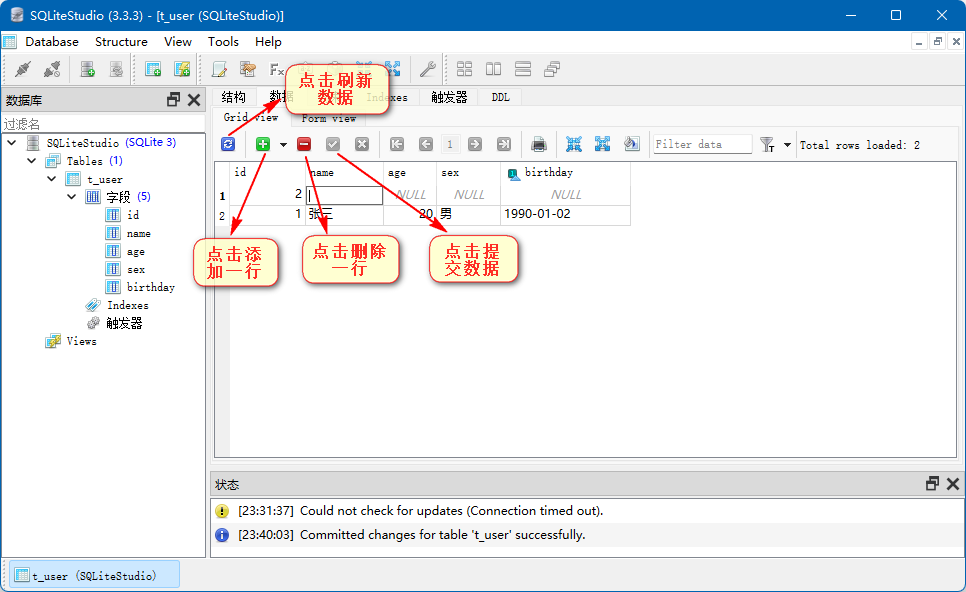Select Indexes node in database tree
The image size is (966, 592).
pyautogui.click(x=128, y=305)
